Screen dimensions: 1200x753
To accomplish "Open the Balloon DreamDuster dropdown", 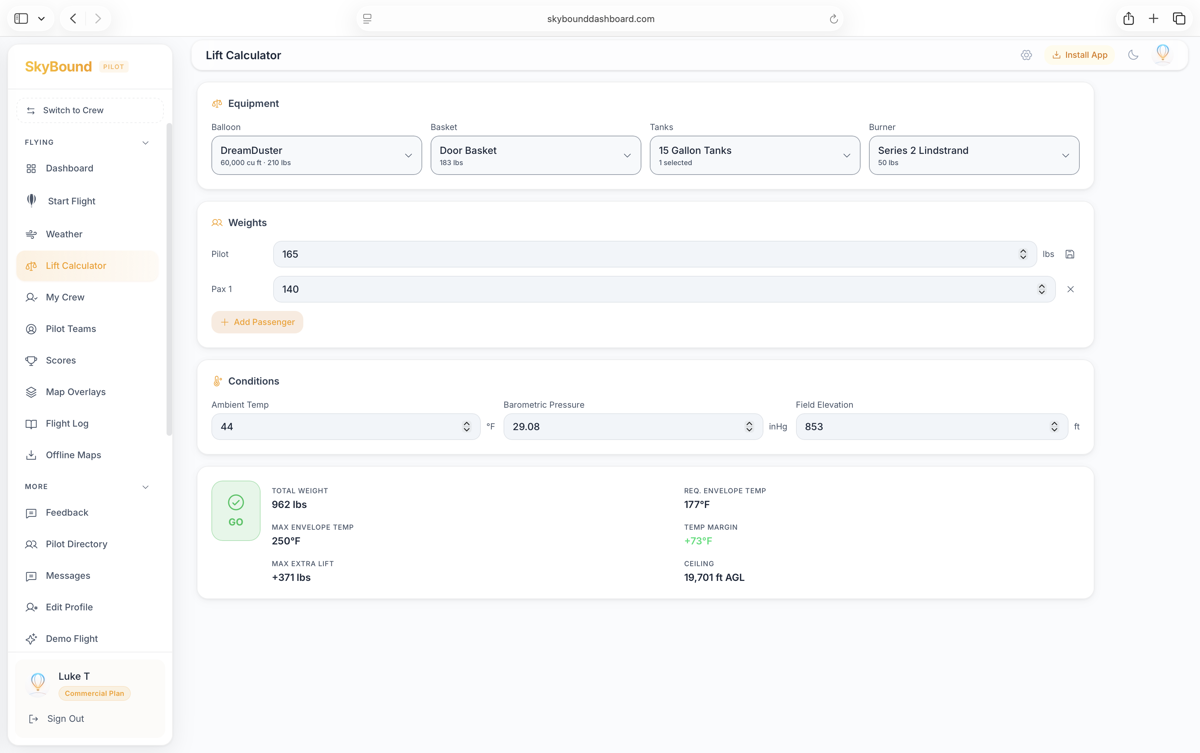I will pos(316,155).
